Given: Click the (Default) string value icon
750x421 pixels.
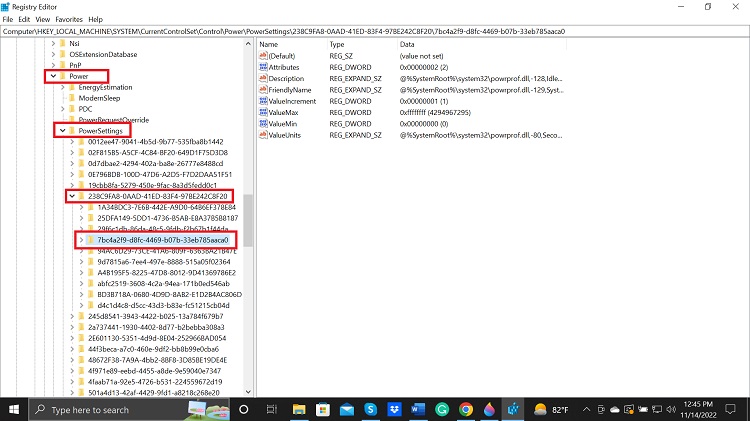Looking at the screenshot, I should point(262,55).
